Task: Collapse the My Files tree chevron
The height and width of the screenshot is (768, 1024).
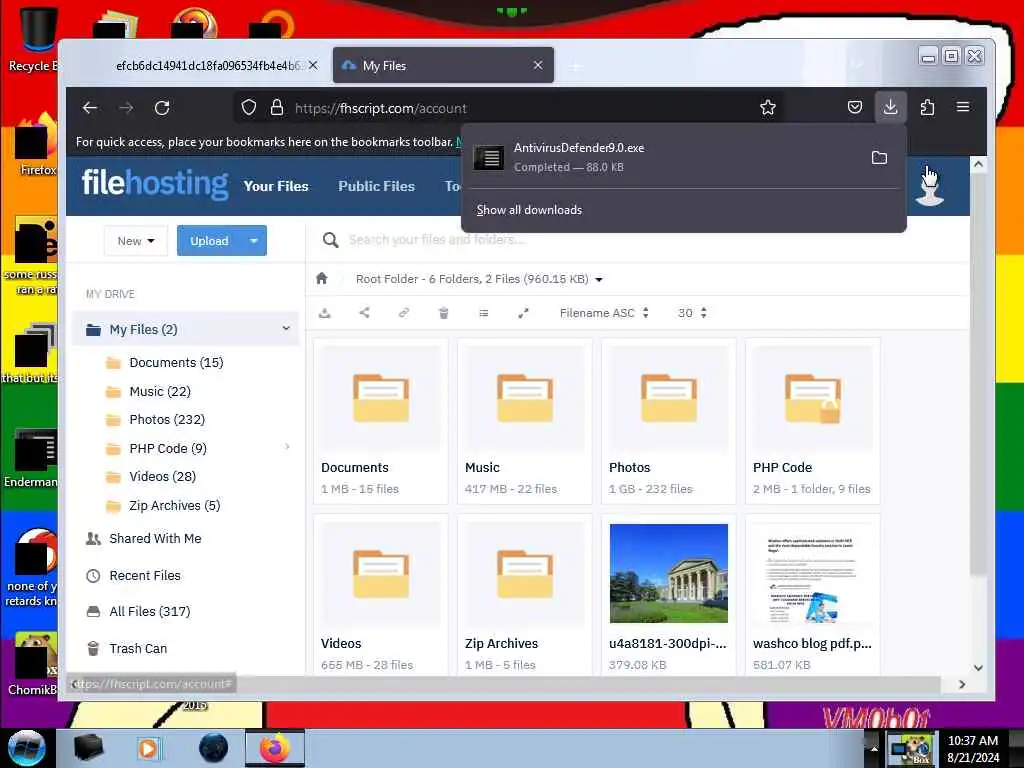Action: coord(286,328)
